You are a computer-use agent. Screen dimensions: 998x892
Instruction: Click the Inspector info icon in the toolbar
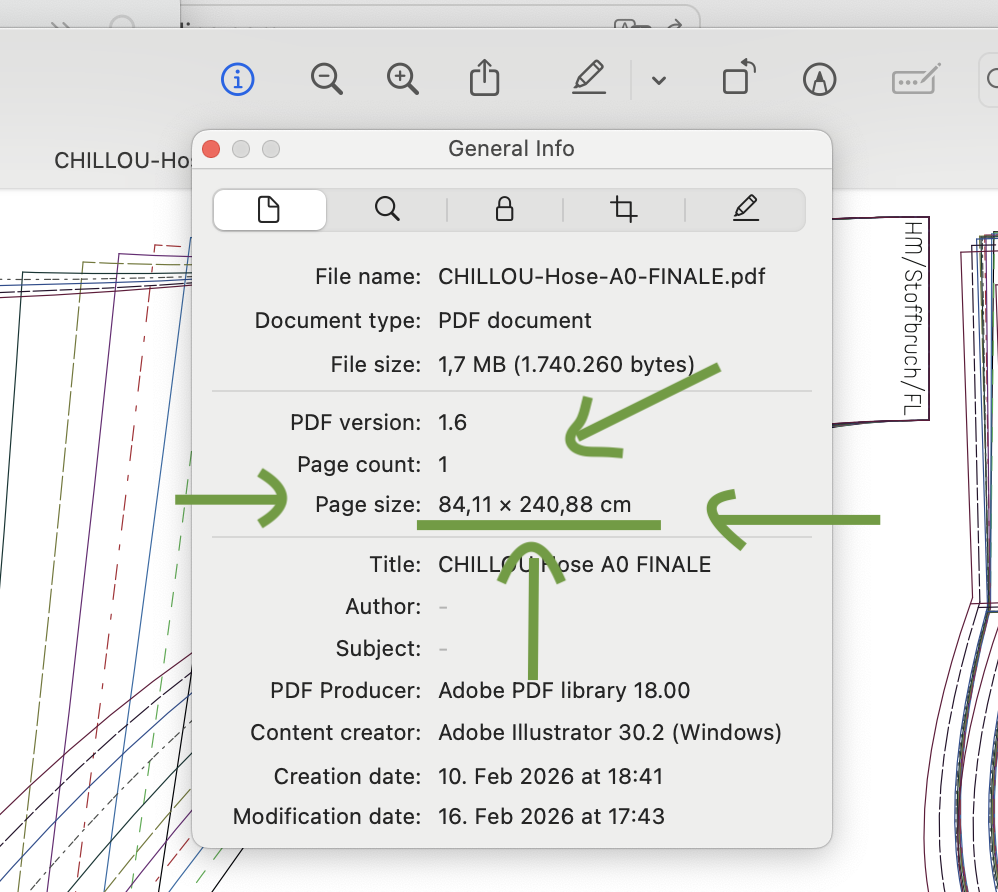(x=238, y=78)
